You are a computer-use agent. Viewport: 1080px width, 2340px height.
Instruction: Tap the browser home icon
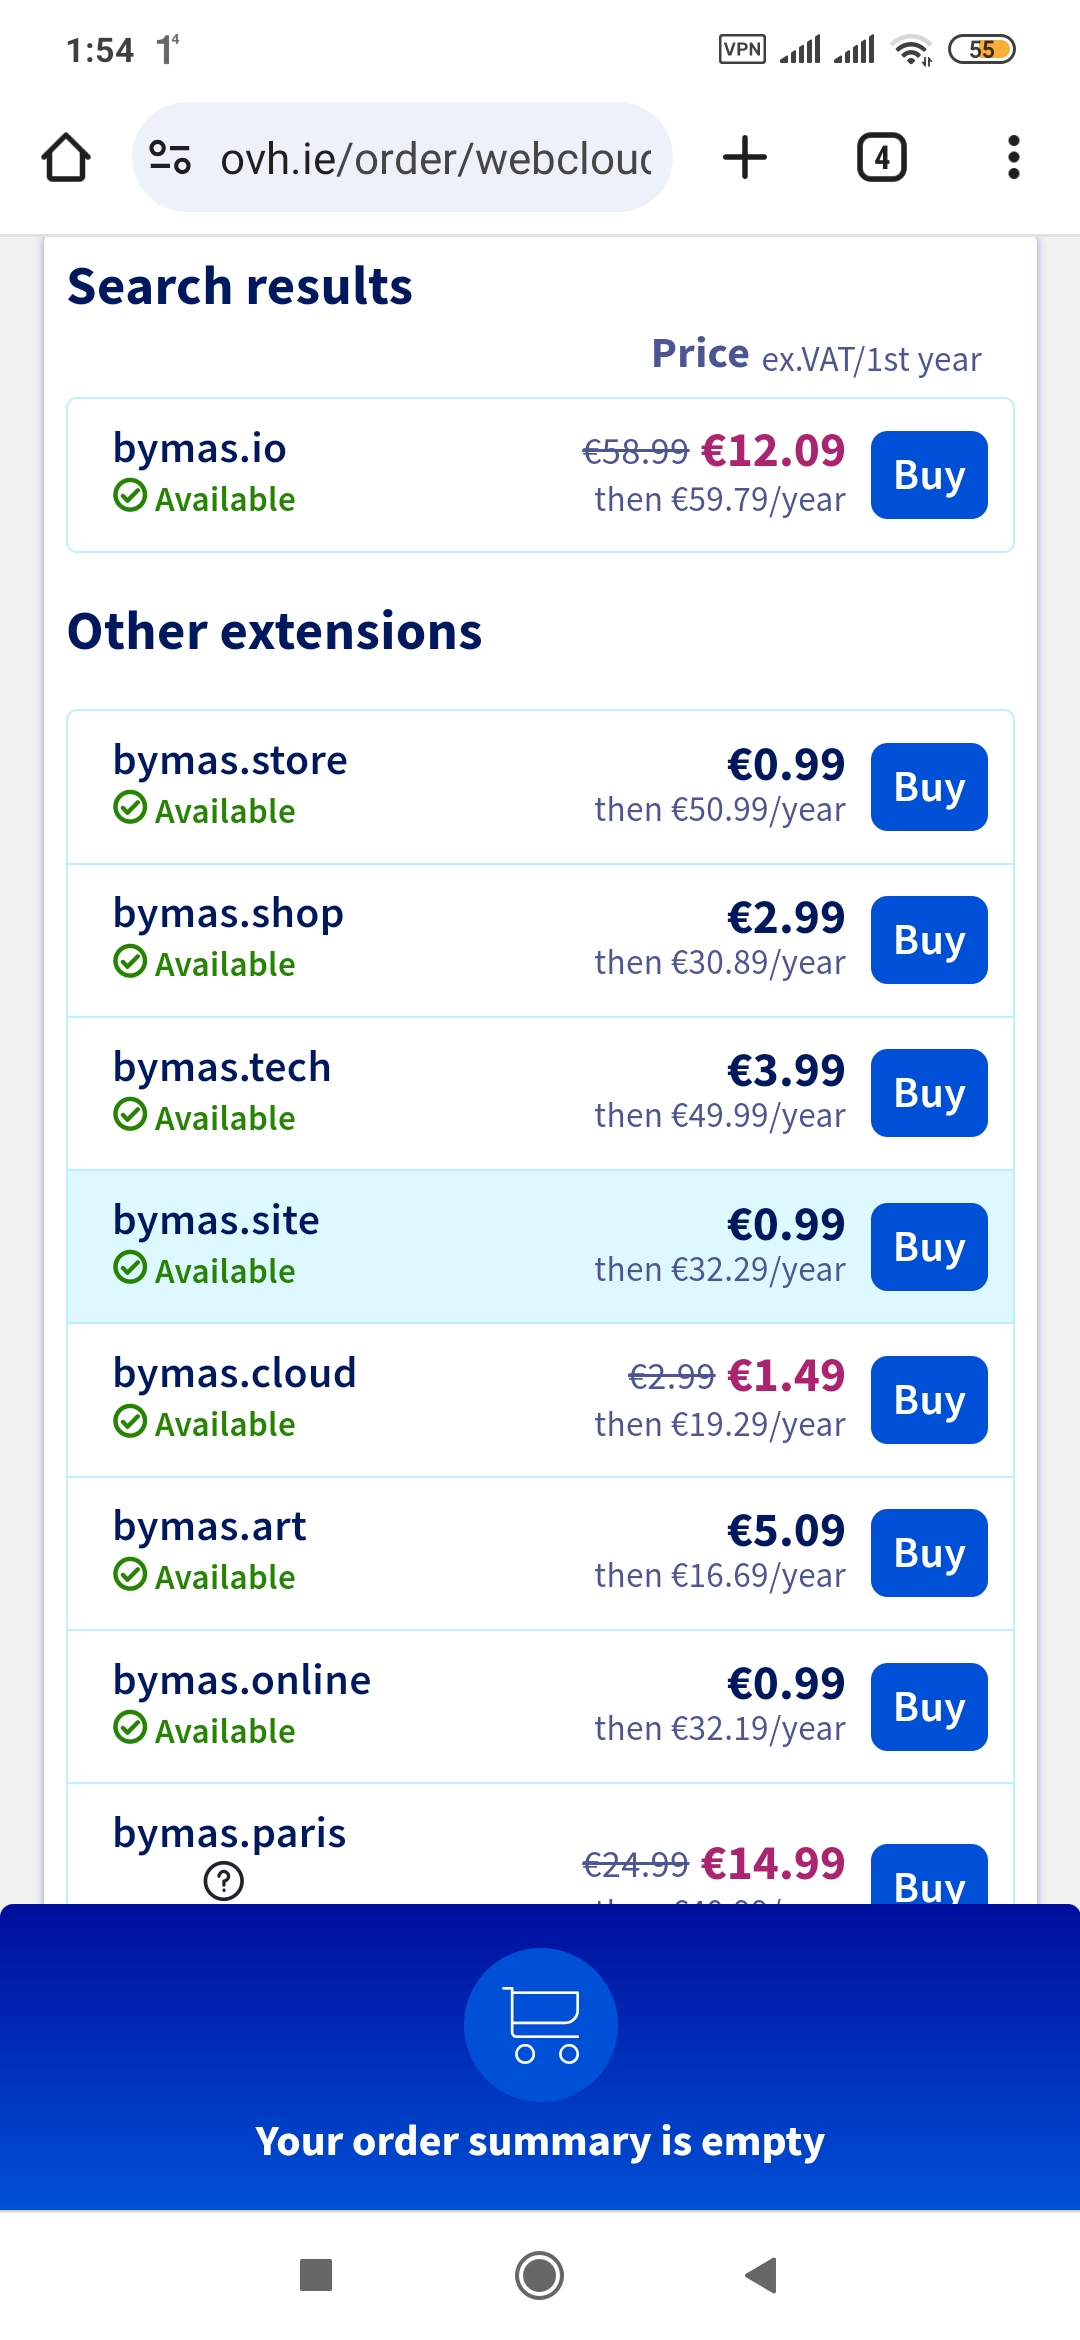(66, 158)
